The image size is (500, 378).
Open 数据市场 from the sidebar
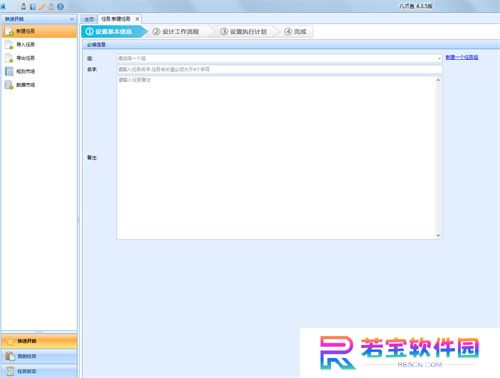(x=39, y=85)
